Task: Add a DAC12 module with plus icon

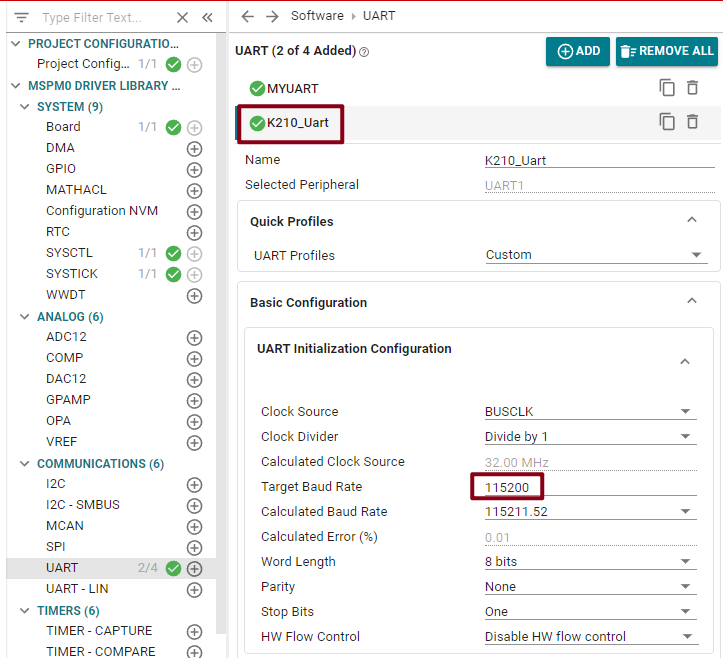Action: [194, 380]
